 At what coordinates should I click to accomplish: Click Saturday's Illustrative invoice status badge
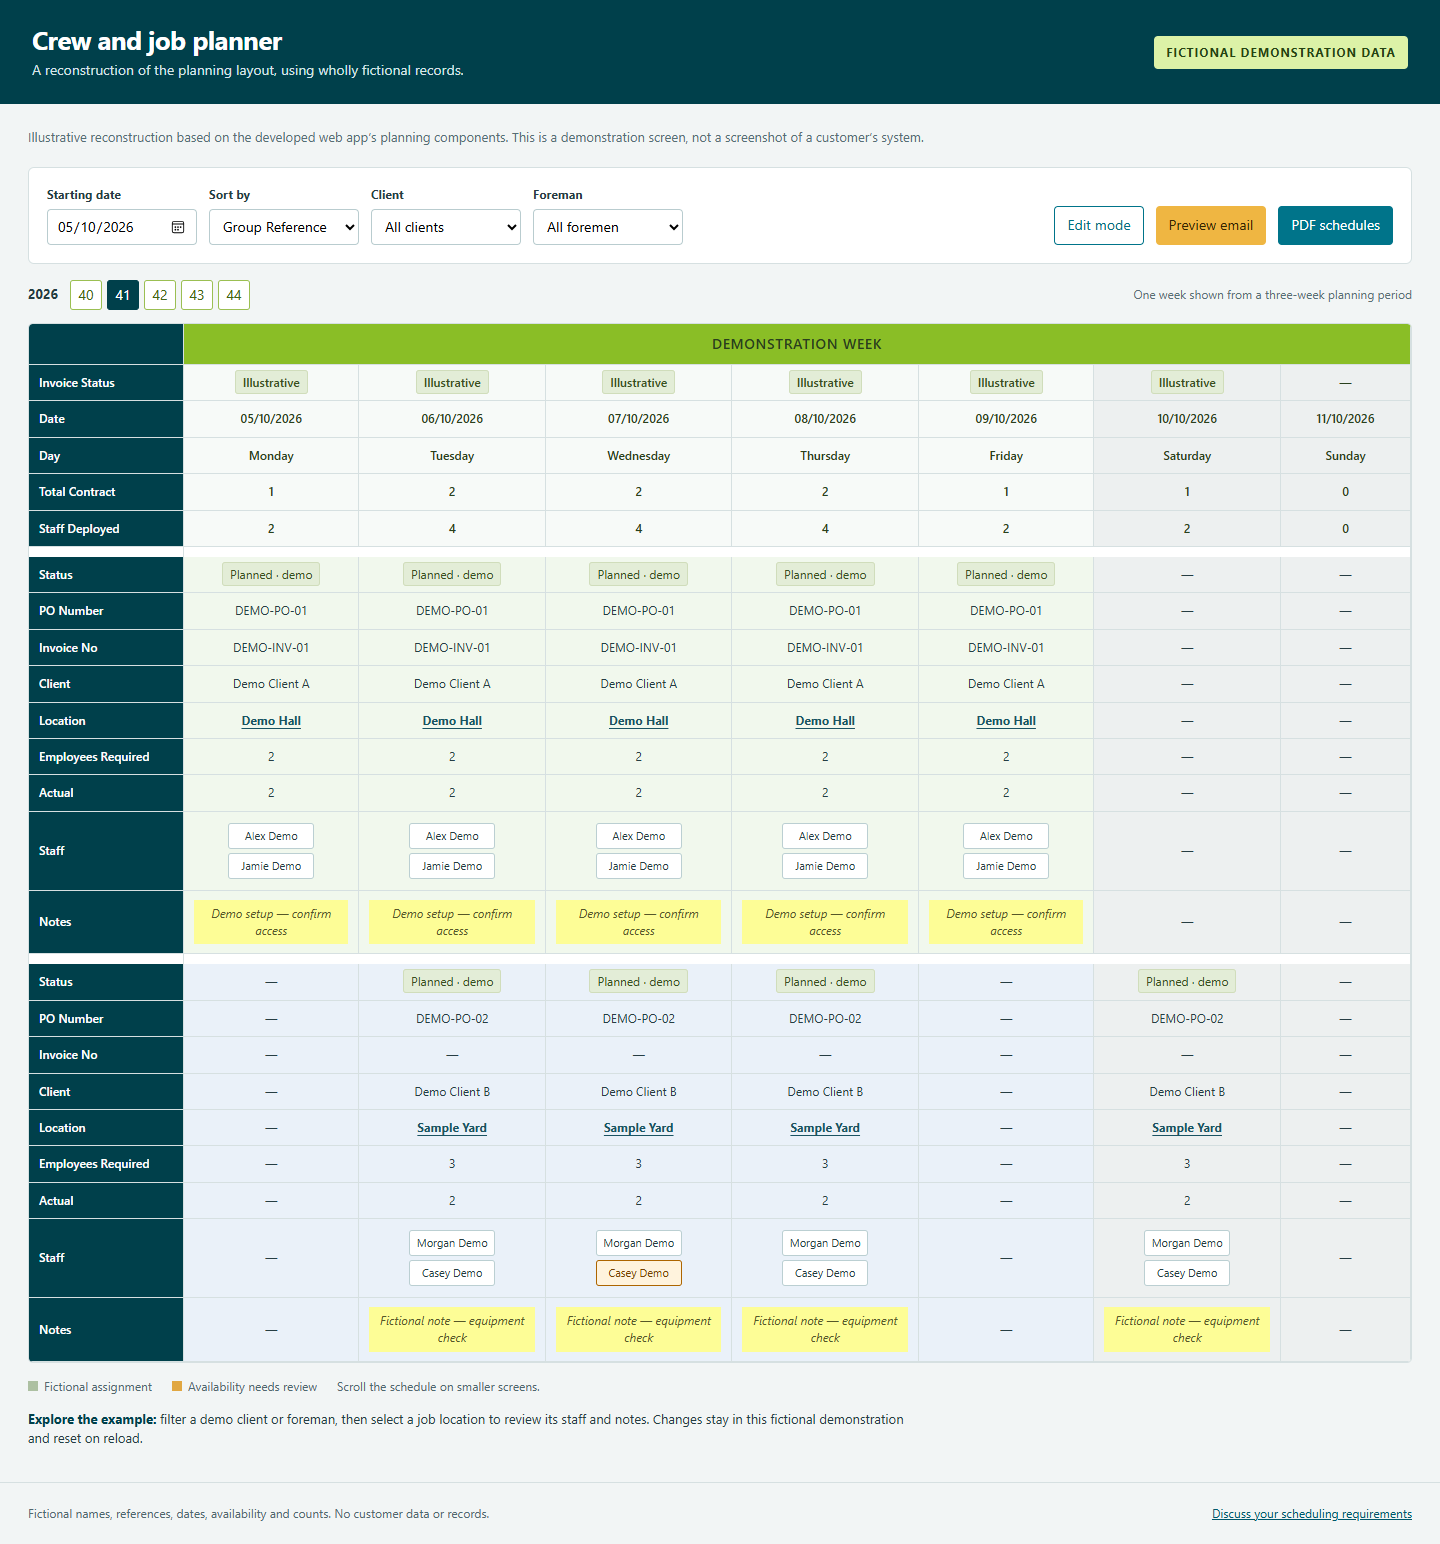[1187, 383]
